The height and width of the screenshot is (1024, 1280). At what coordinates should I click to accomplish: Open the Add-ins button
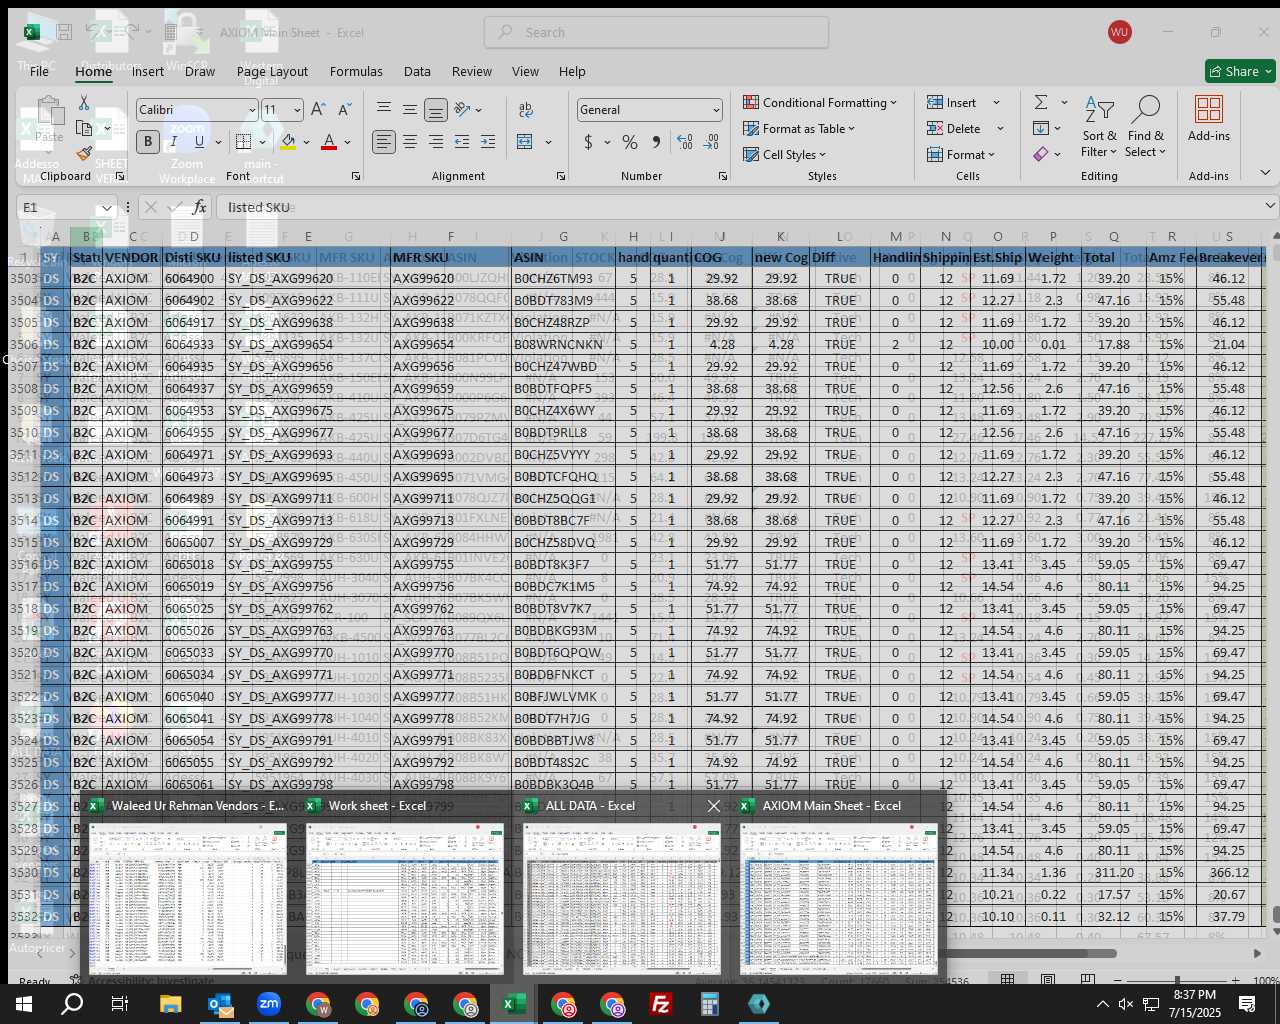click(x=1209, y=120)
